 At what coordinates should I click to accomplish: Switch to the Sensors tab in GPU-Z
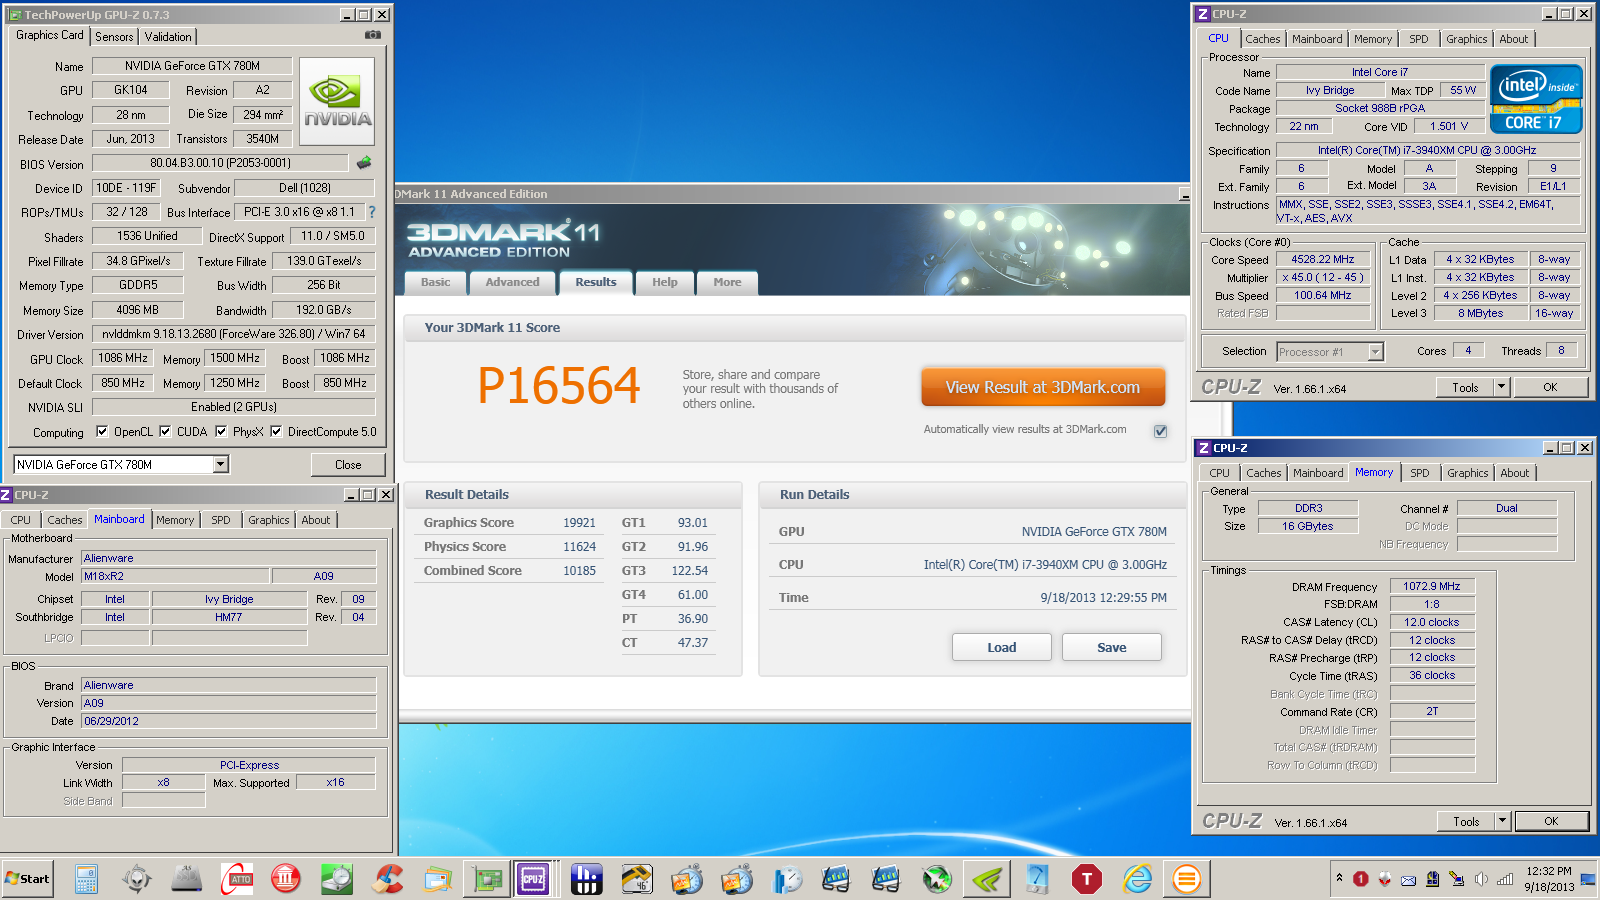114,36
